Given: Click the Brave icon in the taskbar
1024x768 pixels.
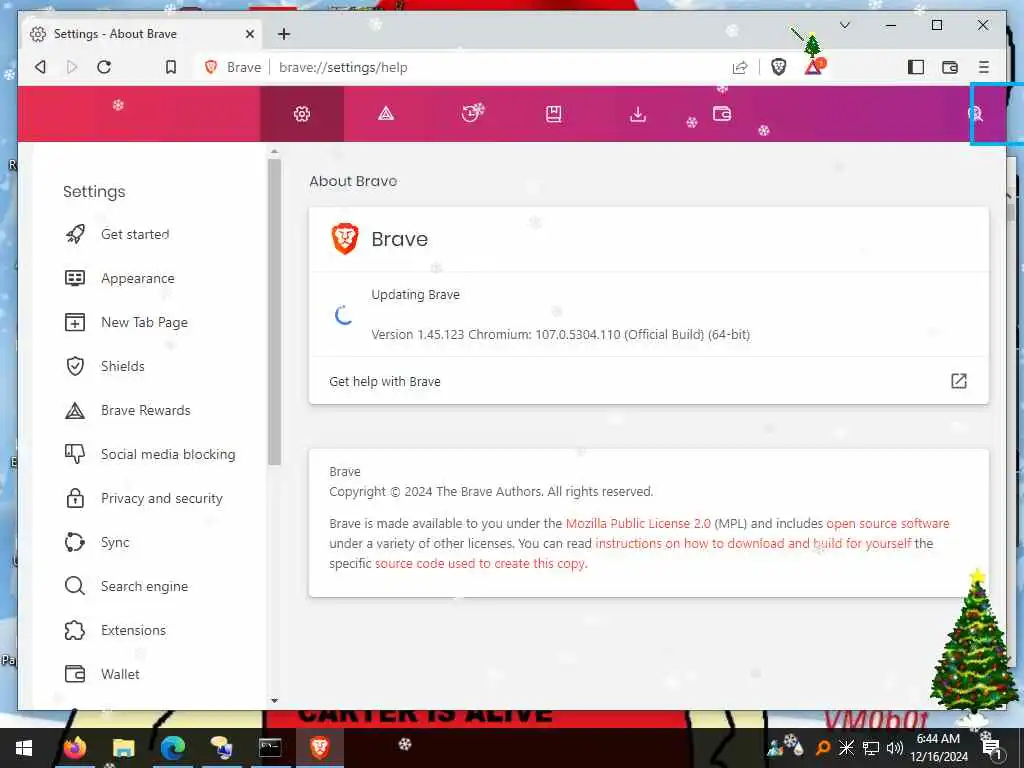Looking at the screenshot, I should click(319, 748).
